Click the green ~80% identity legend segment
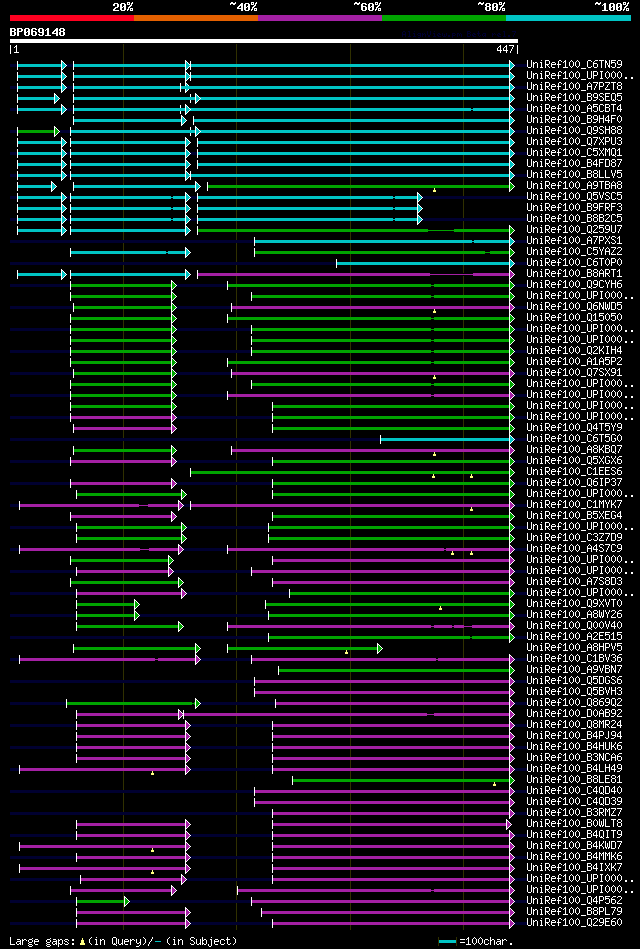 pos(444,18)
